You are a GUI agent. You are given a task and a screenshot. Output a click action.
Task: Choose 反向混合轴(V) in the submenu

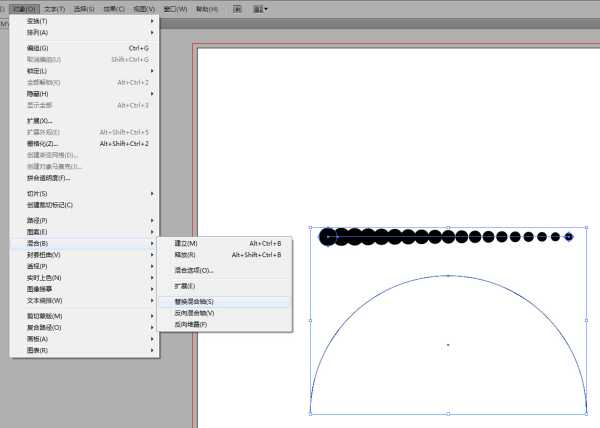coord(194,313)
